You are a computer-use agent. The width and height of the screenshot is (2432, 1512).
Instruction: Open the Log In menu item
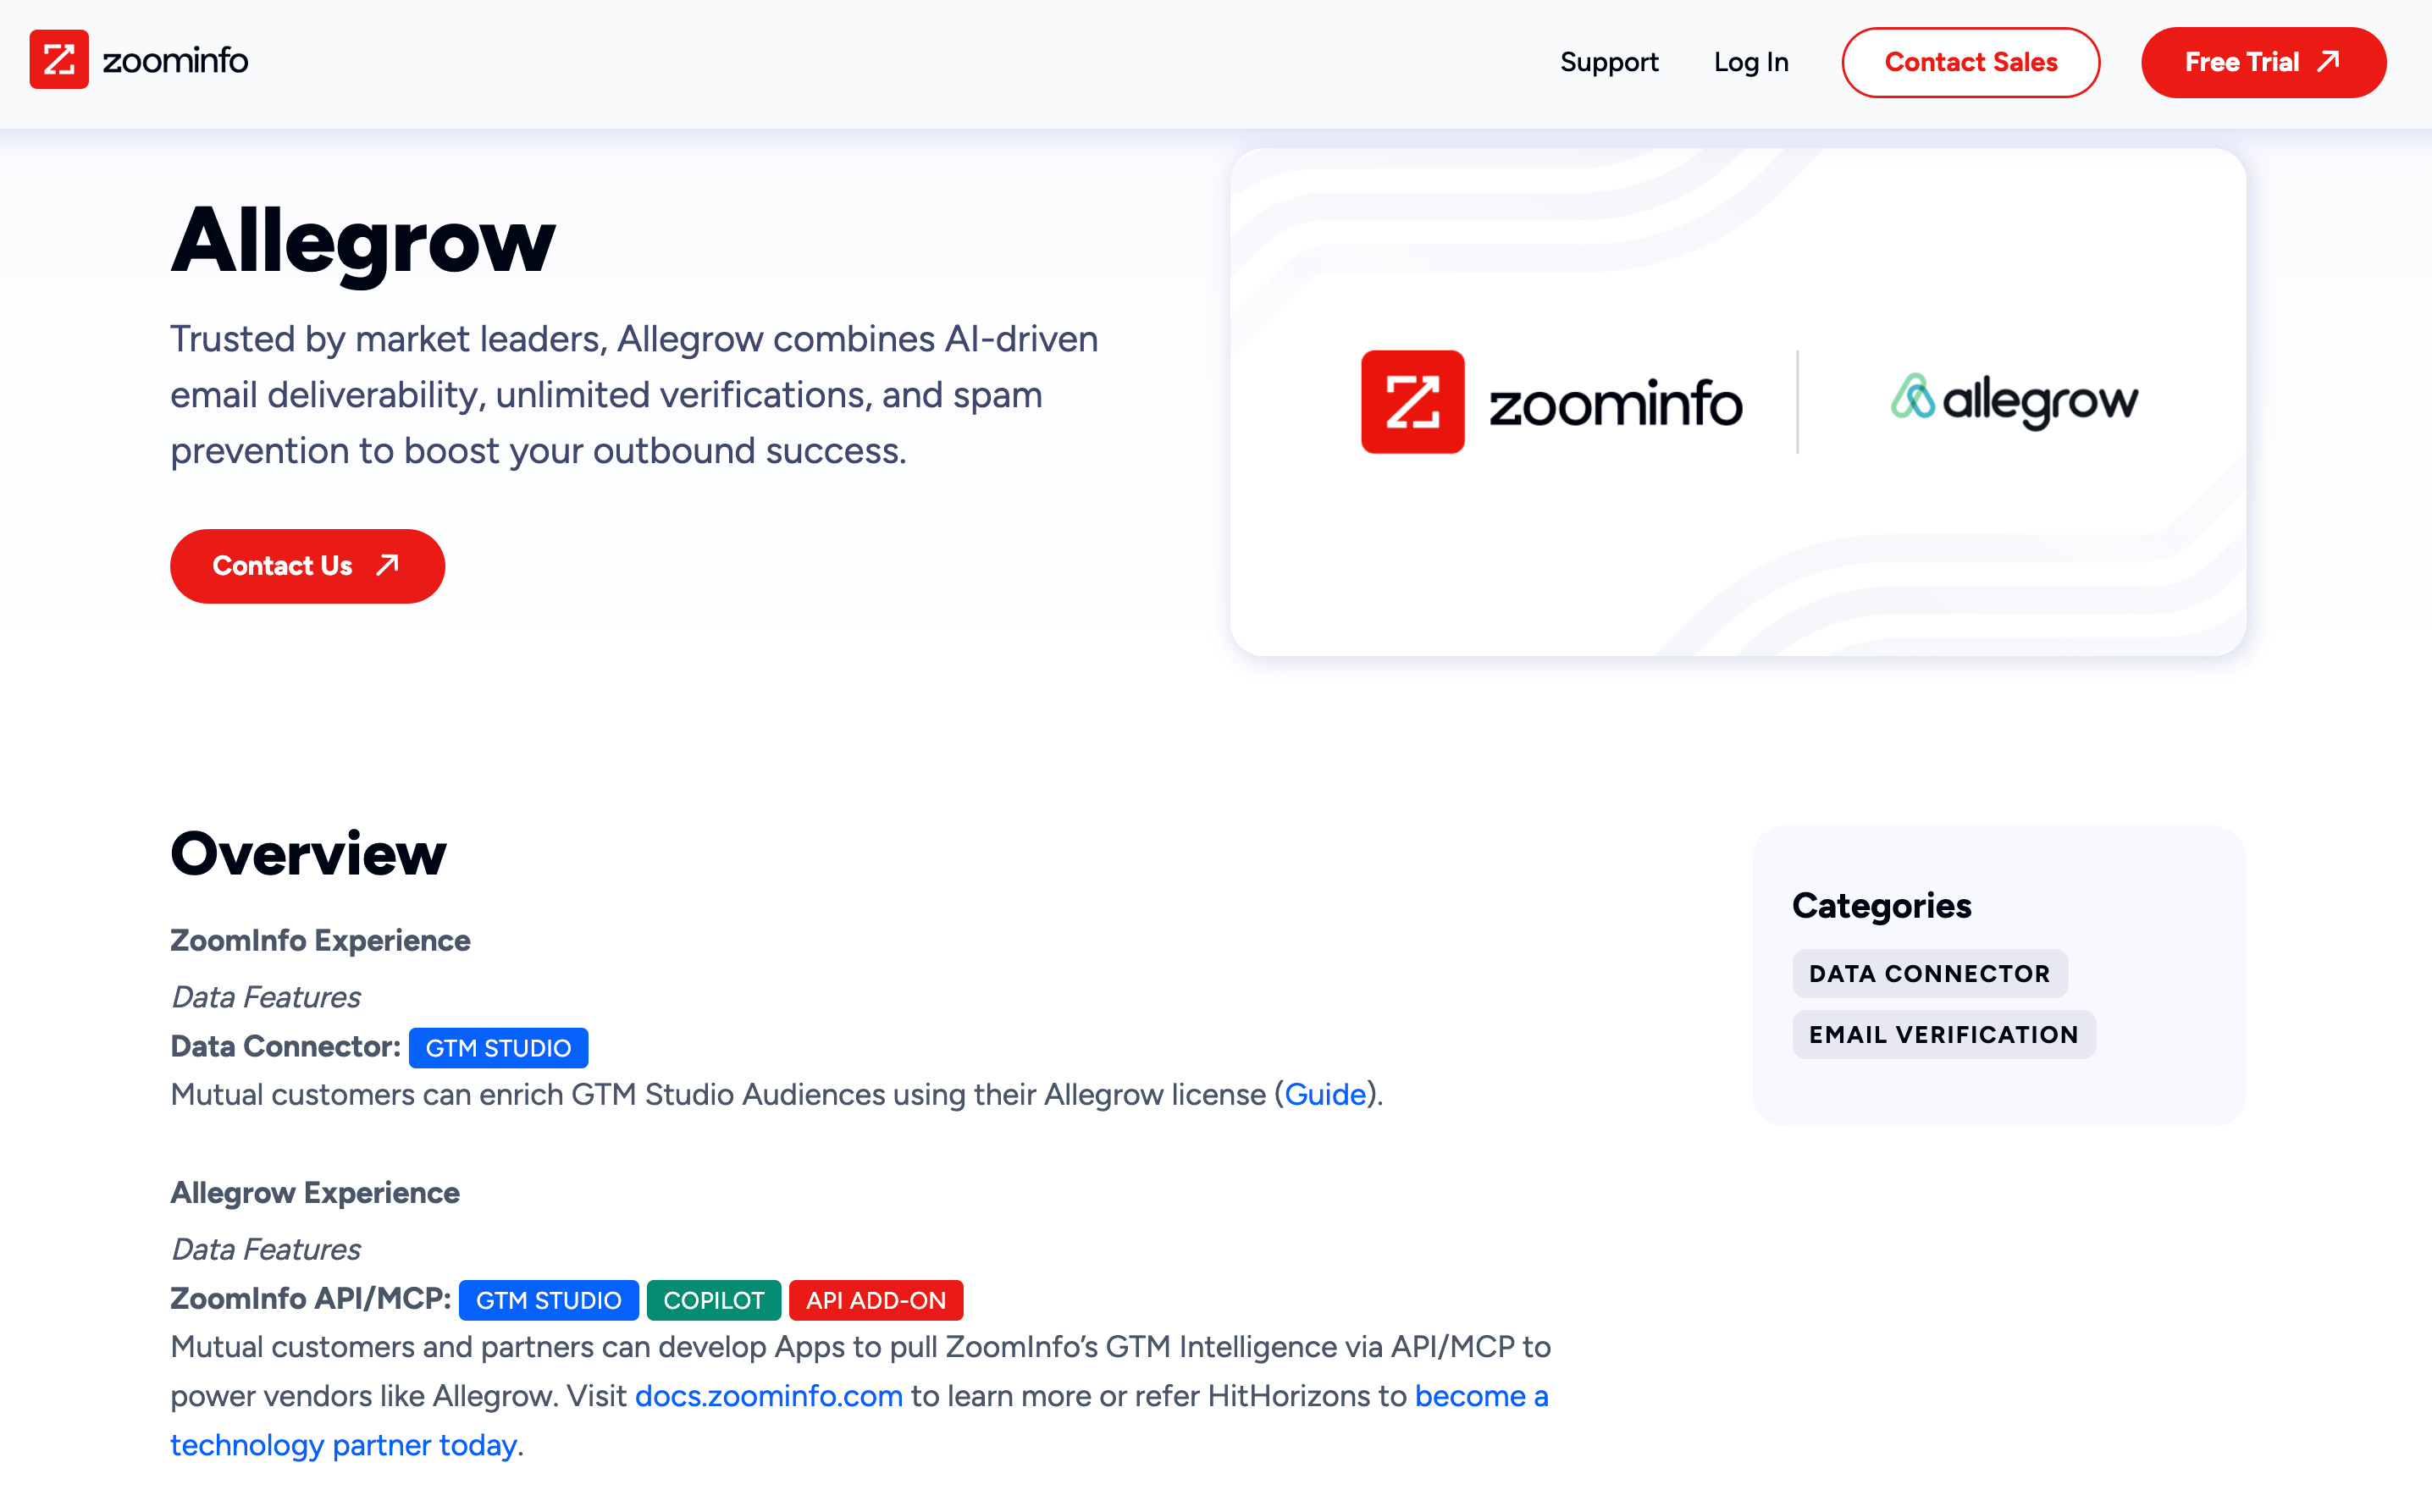point(1751,61)
